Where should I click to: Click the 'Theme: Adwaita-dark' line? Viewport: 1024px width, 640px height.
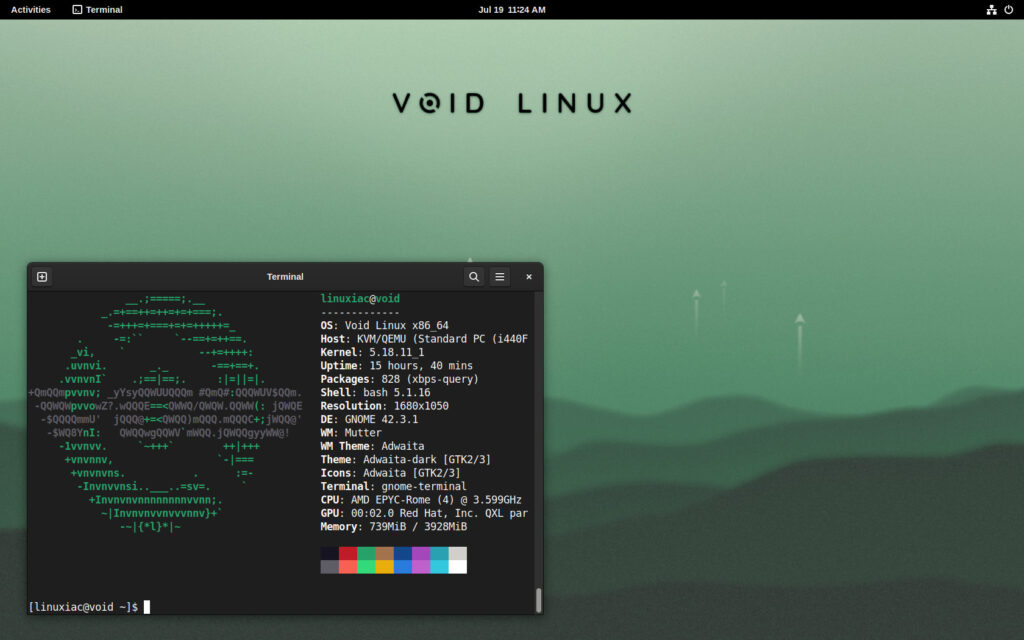[x=406, y=460]
